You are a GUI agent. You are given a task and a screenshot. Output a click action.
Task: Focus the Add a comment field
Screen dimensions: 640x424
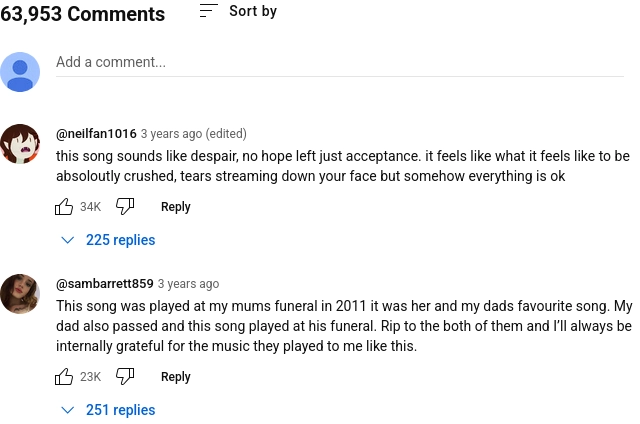point(340,62)
